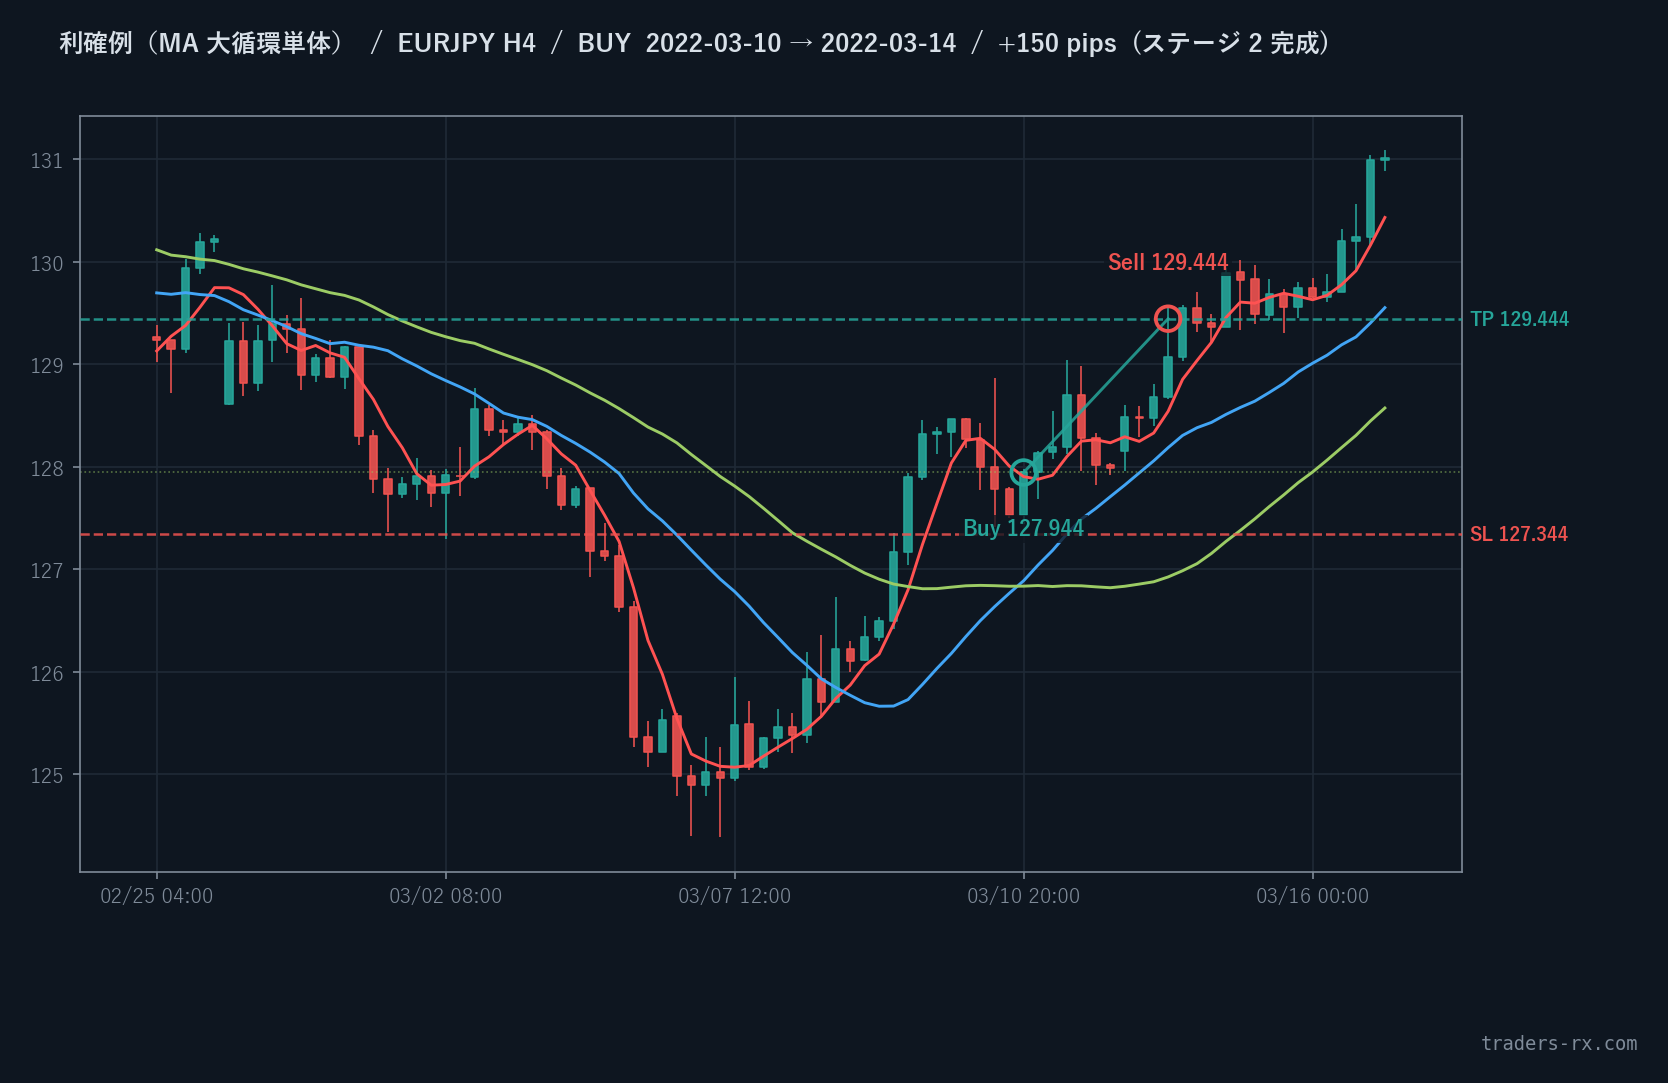The image size is (1668, 1083).
Task: Click the Buy 127.944 entry circle marker
Action: point(1023,472)
